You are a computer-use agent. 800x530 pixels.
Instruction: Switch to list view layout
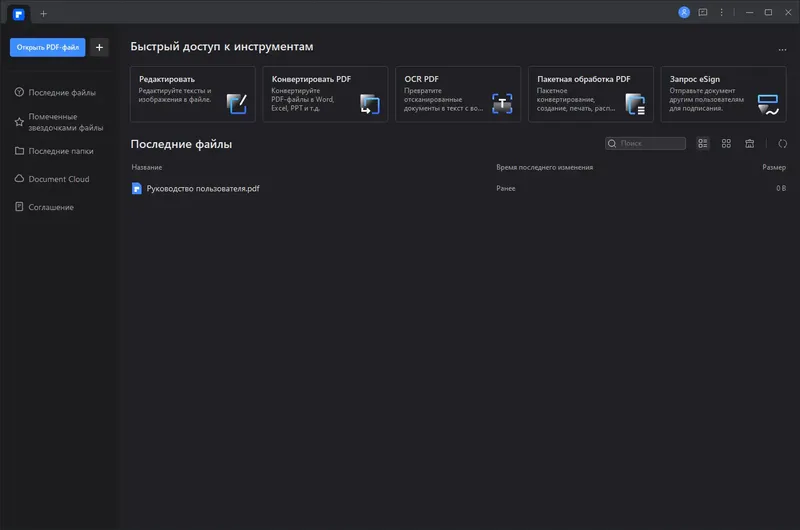[703, 143]
